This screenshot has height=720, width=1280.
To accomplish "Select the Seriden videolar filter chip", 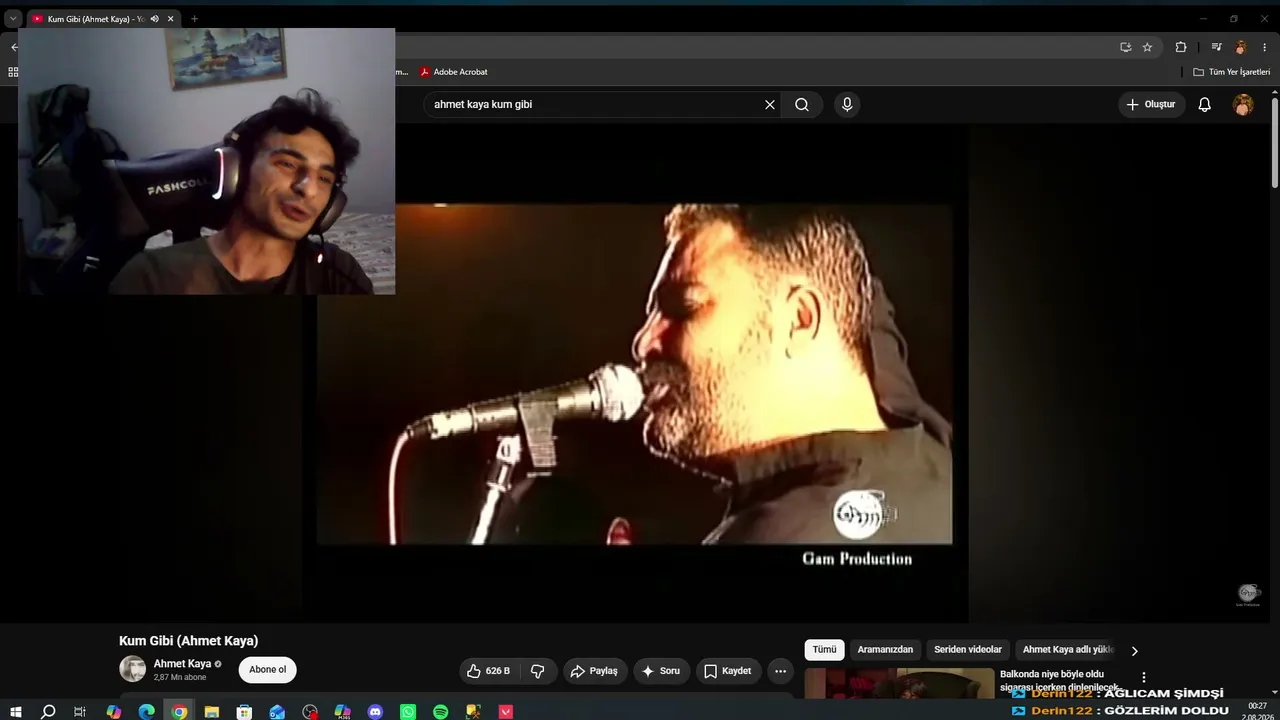I will pos(968,650).
